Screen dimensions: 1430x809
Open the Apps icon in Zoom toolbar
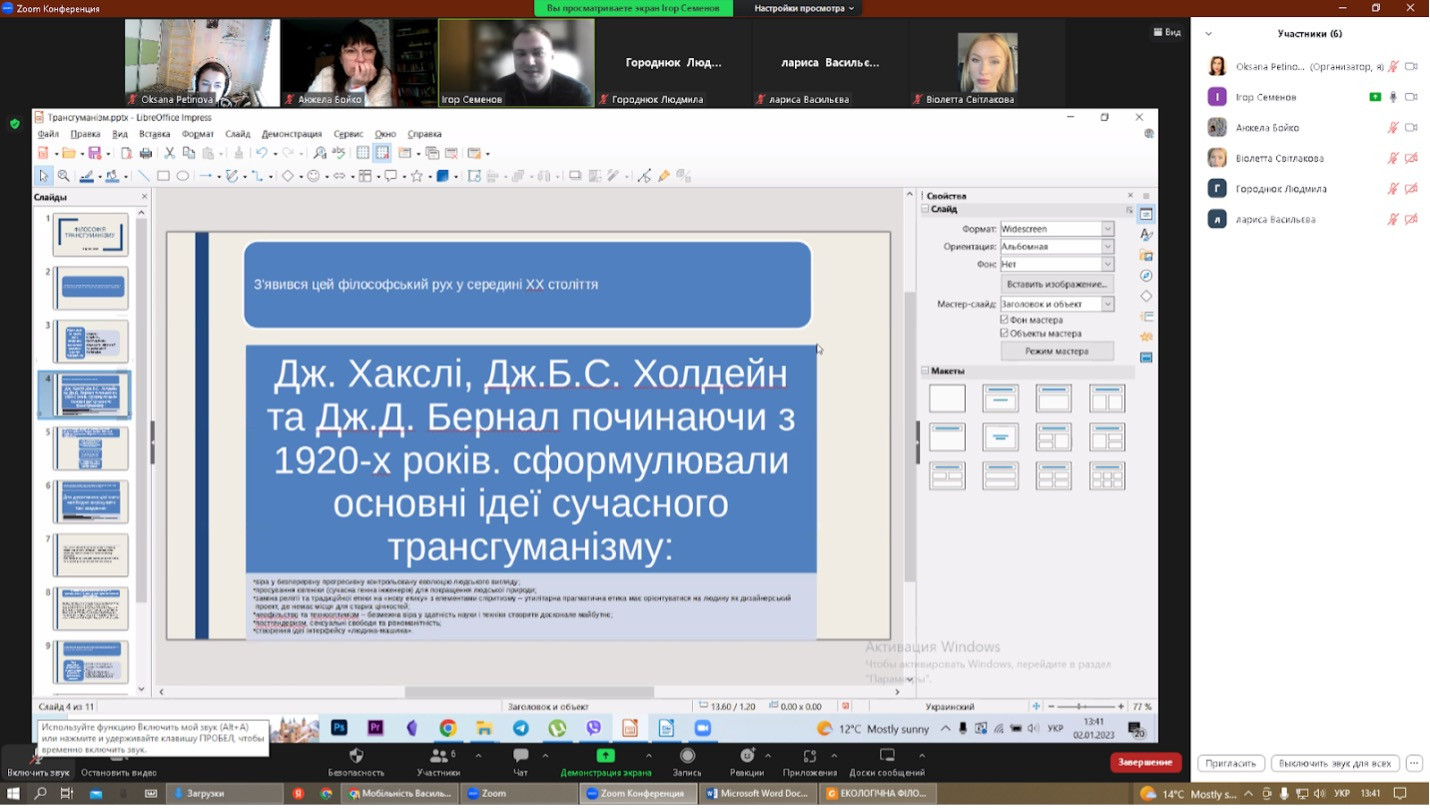coord(810,756)
